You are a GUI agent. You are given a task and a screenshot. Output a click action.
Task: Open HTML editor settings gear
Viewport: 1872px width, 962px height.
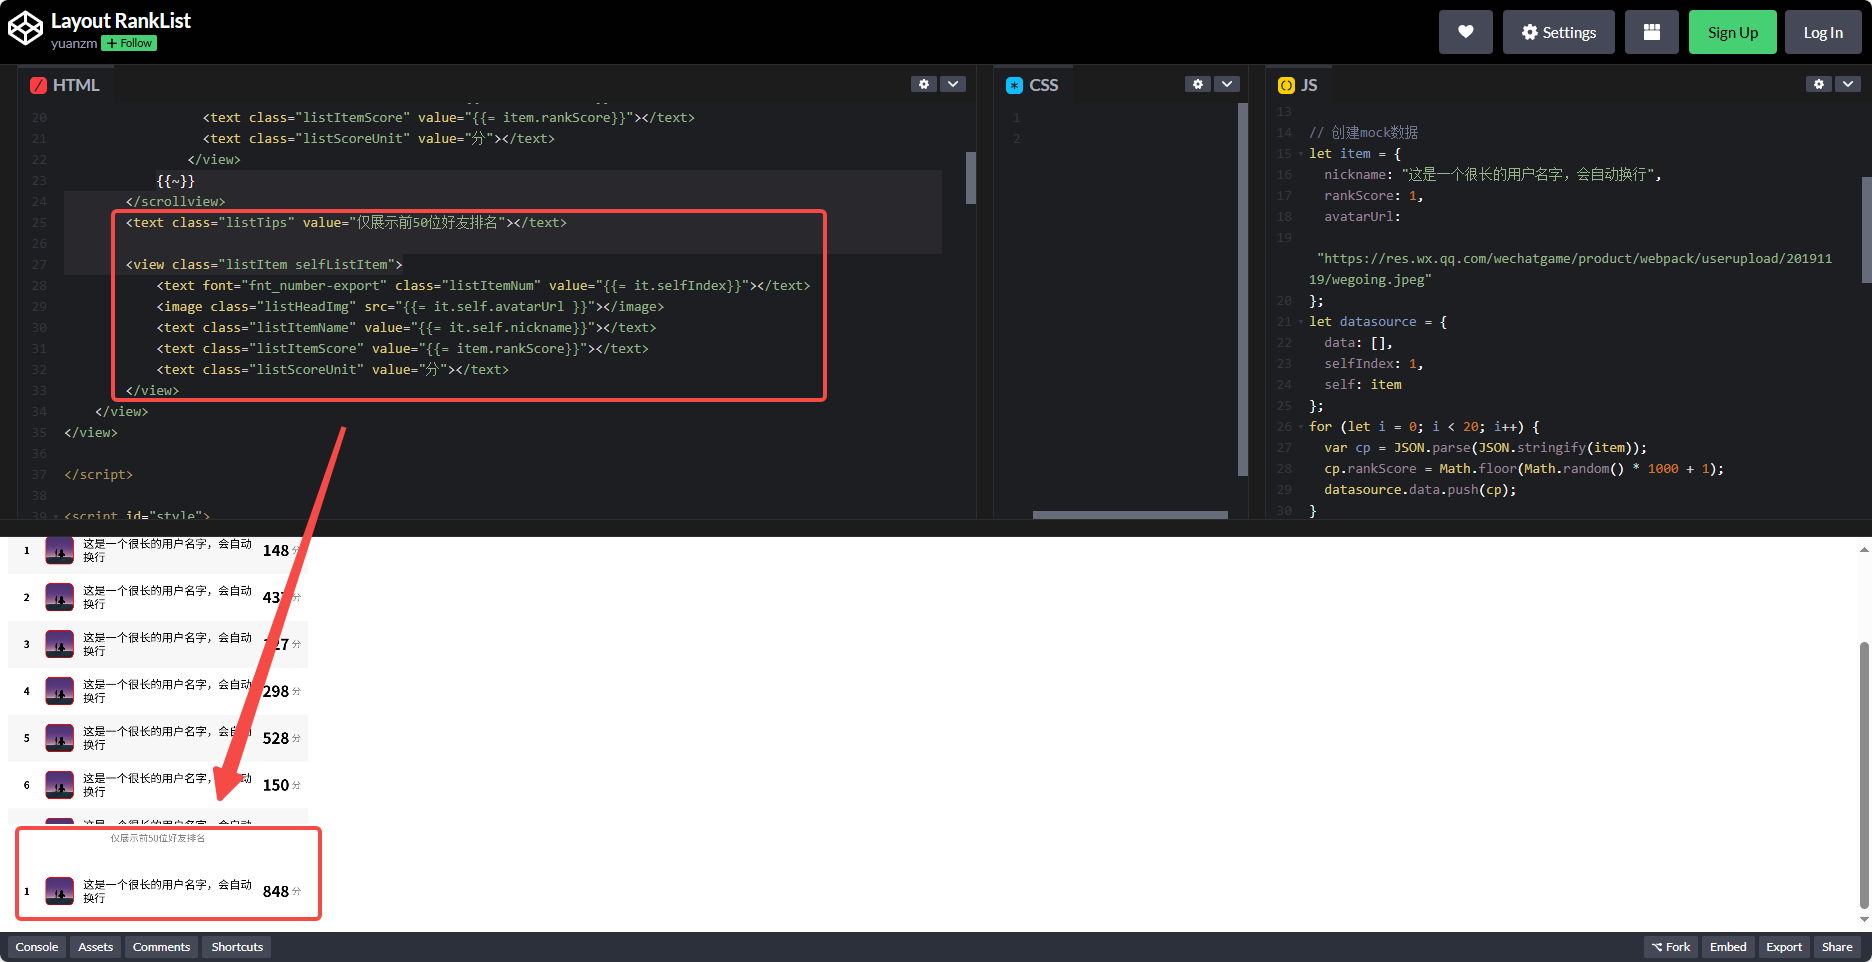pyautogui.click(x=923, y=84)
